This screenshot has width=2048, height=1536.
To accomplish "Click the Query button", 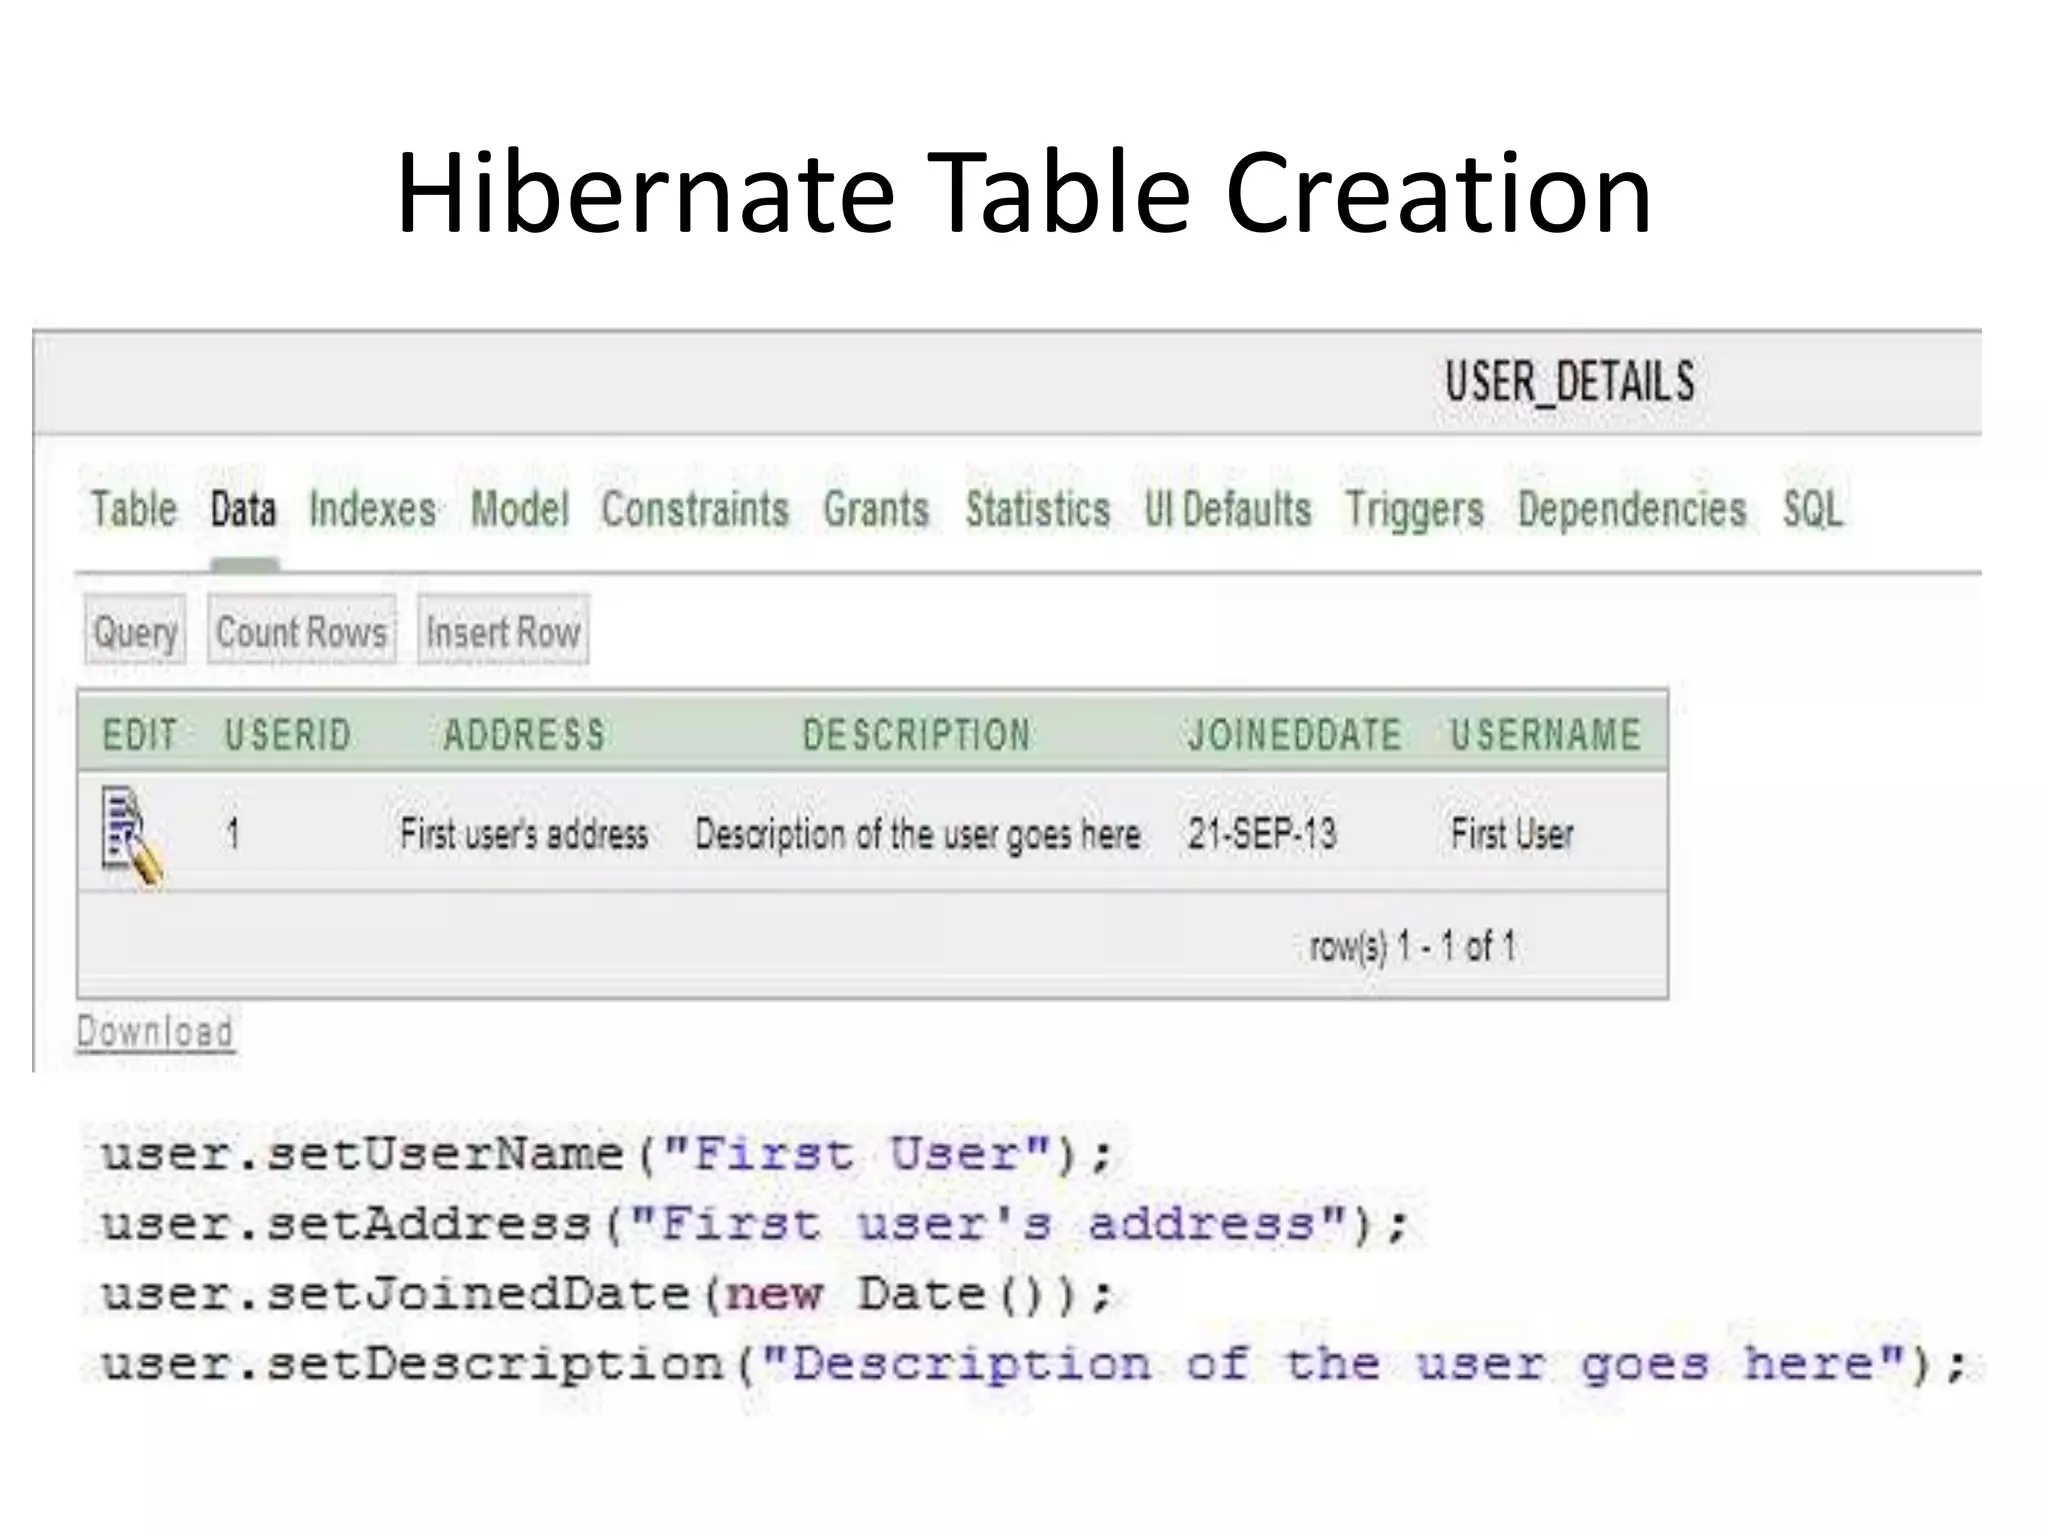I will coord(135,631).
